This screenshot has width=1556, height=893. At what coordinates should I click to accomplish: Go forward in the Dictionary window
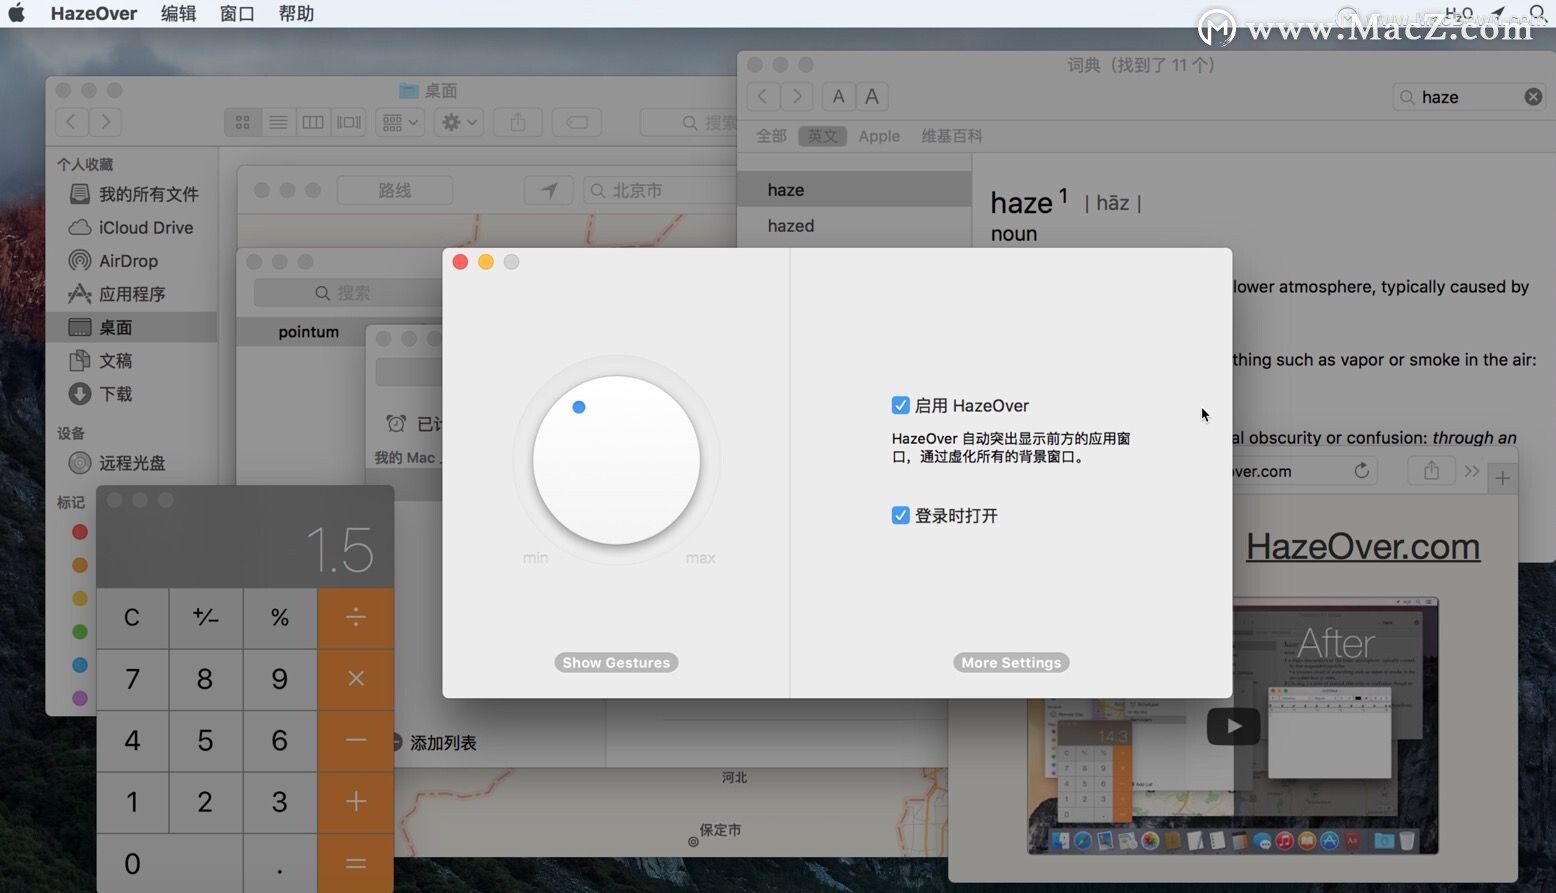[x=797, y=96]
